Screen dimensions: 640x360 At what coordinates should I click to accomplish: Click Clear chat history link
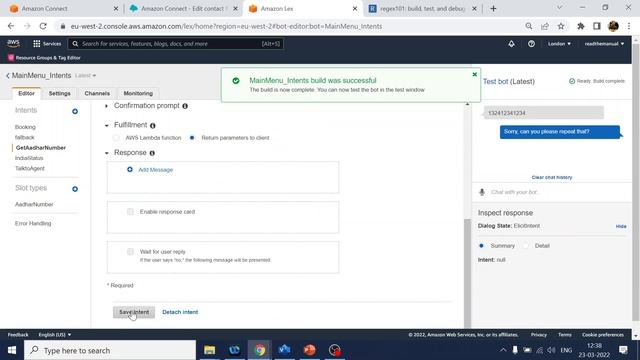coord(552,177)
